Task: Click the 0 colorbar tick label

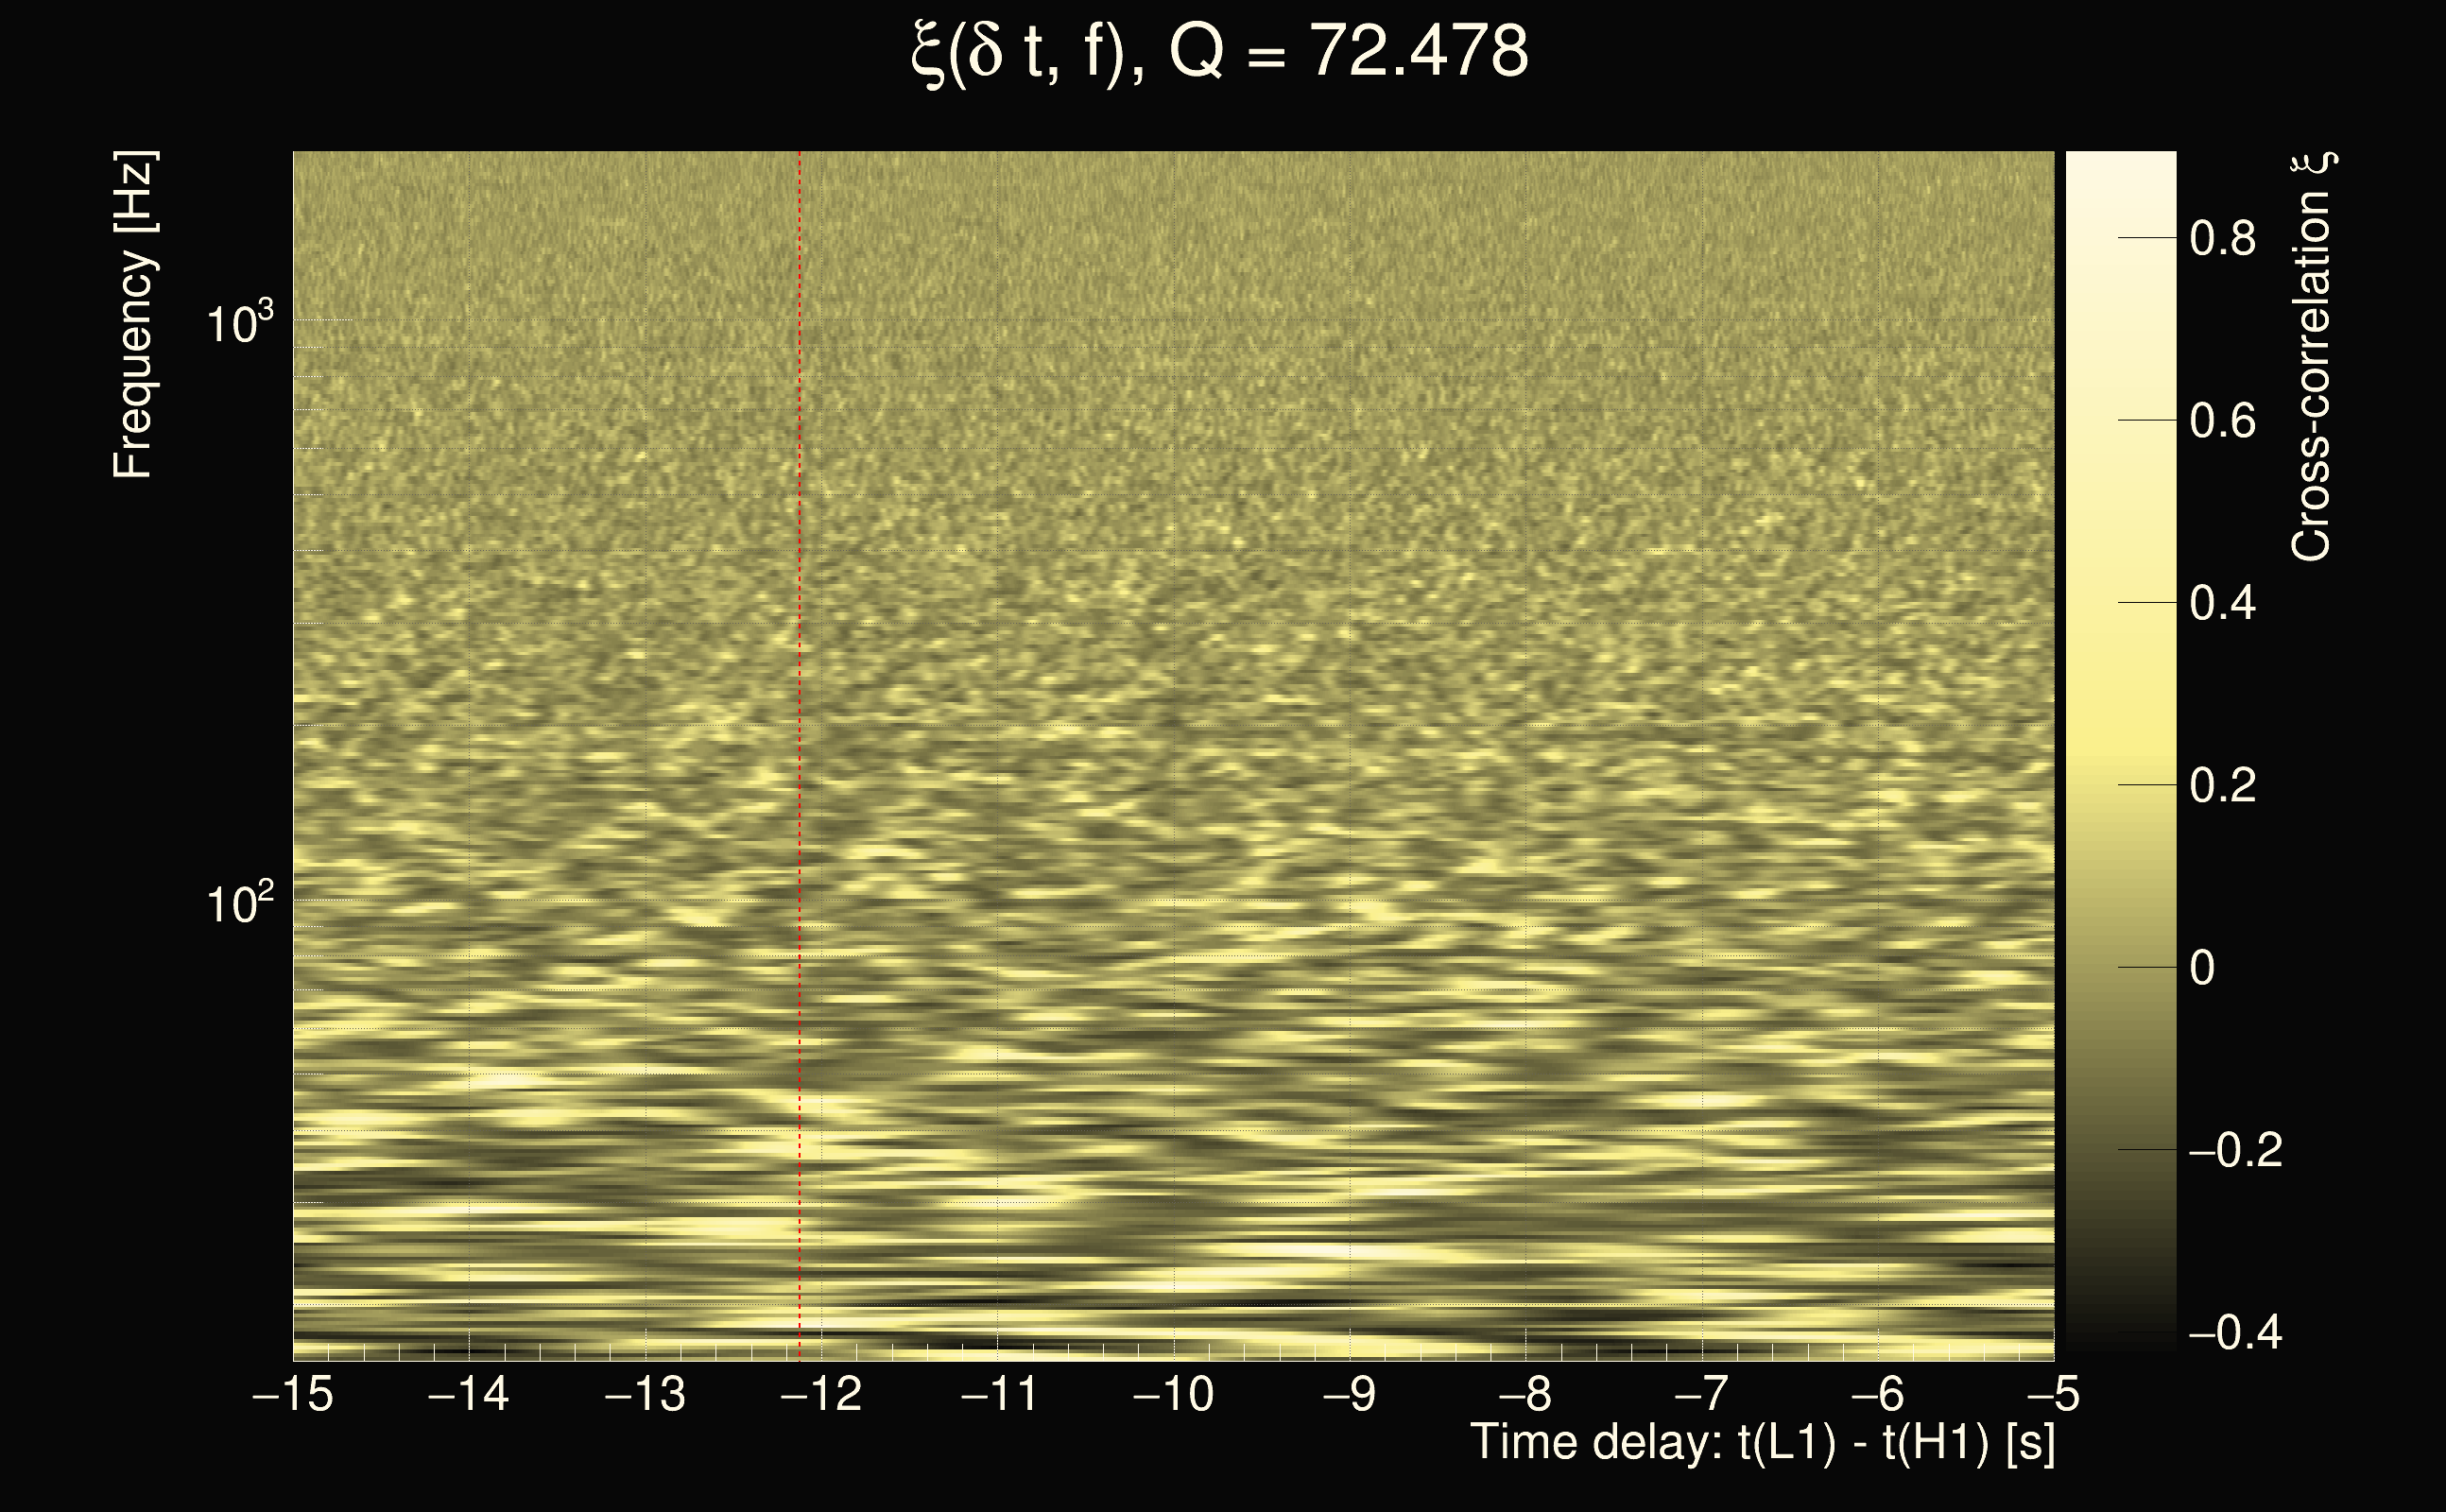Action: 2201,968
